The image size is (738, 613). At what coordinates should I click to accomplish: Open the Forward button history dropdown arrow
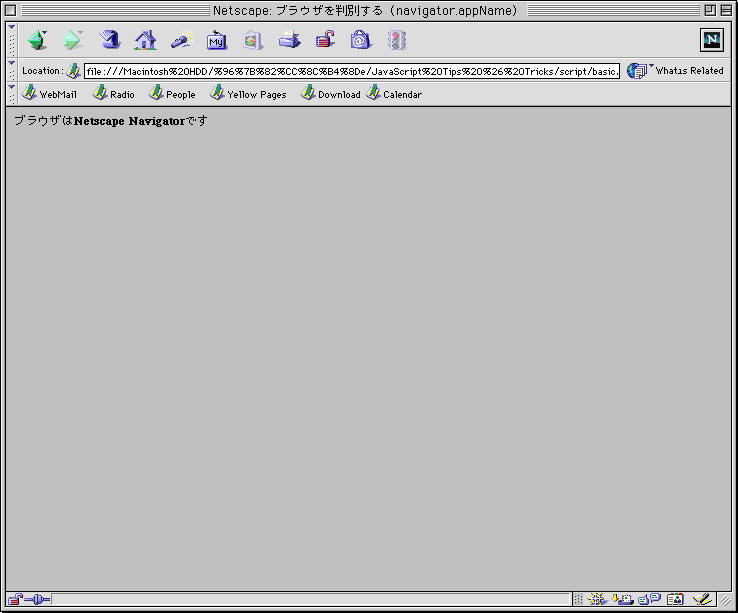pyautogui.click(x=80, y=32)
